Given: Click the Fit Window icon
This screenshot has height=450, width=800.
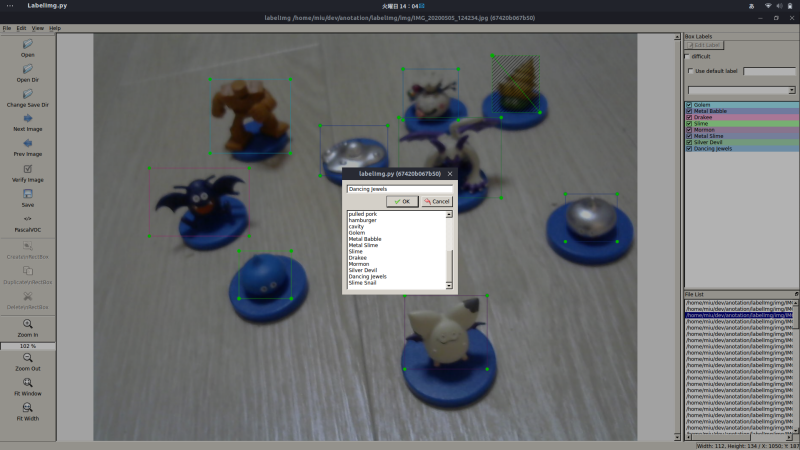Looking at the screenshot, I should coord(28,383).
